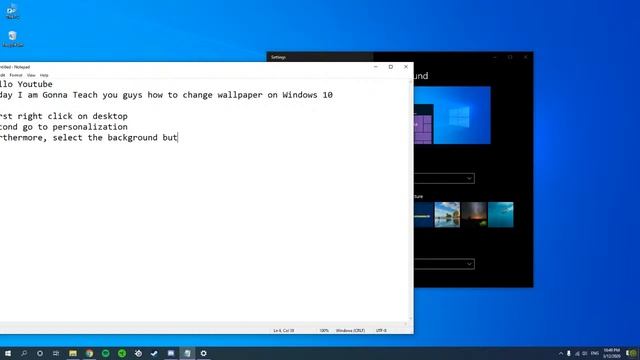Image resolution: width=640 pixels, height=360 pixels.
Task: Open the volume tray icon
Action: [x=585, y=353]
